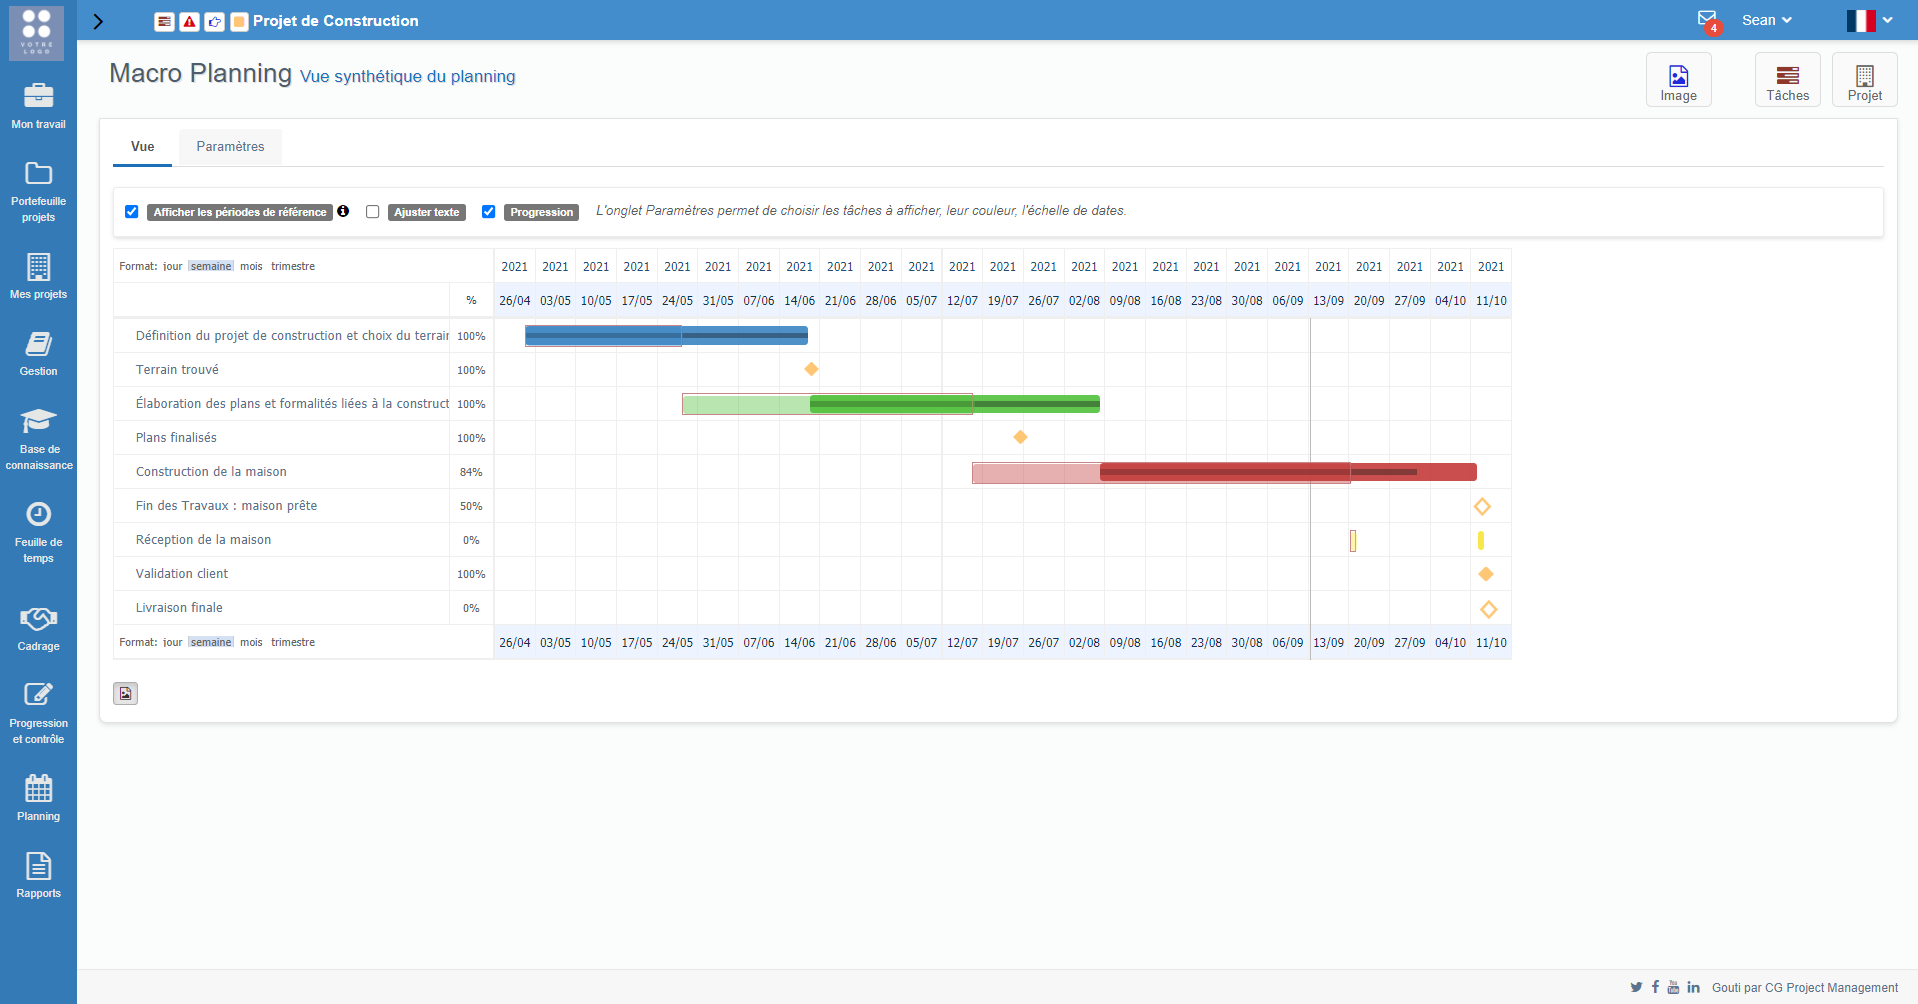Open Portefeuille projets section

tap(38, 191)
